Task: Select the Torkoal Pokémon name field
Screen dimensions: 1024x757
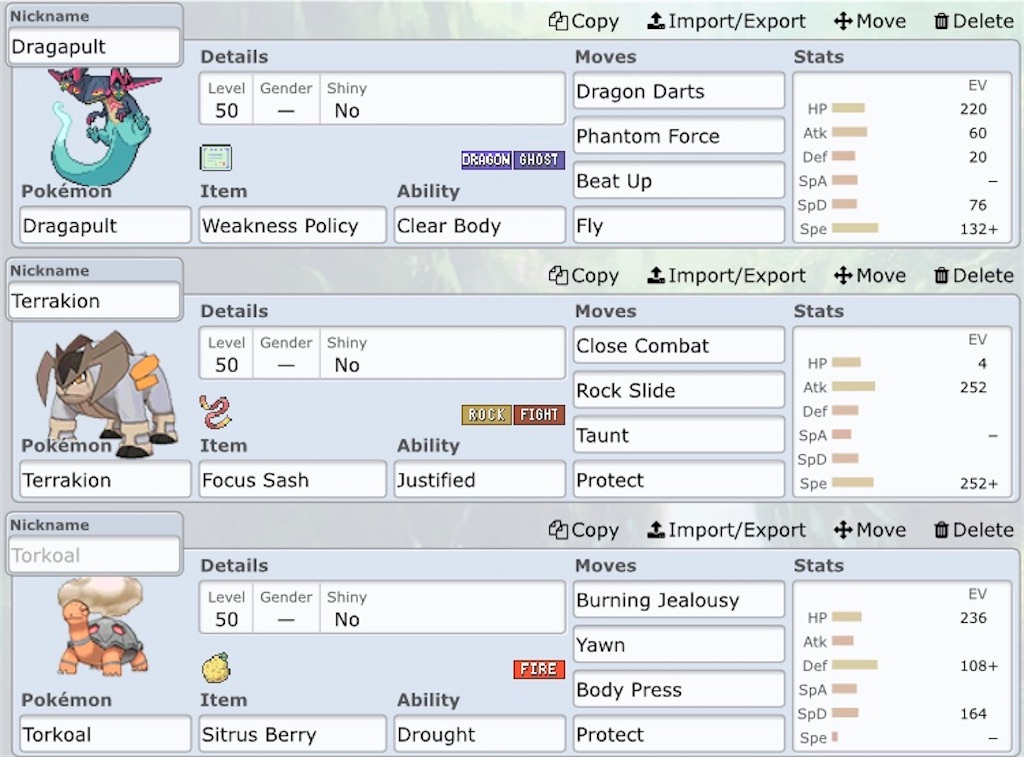Action: [105, 734]
